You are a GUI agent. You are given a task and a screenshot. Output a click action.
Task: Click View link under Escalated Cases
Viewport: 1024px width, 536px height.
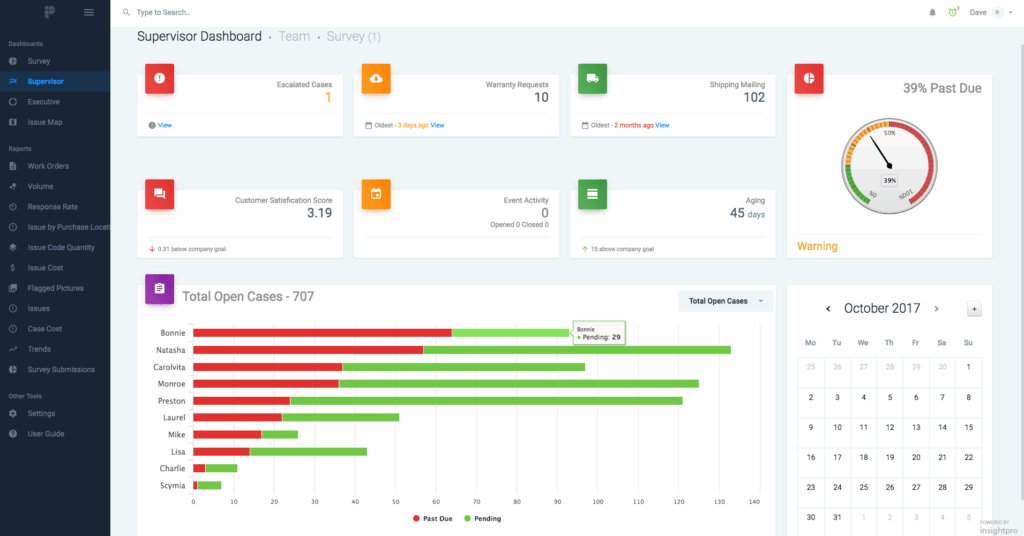pyautogui.click(x=165, y=125)
